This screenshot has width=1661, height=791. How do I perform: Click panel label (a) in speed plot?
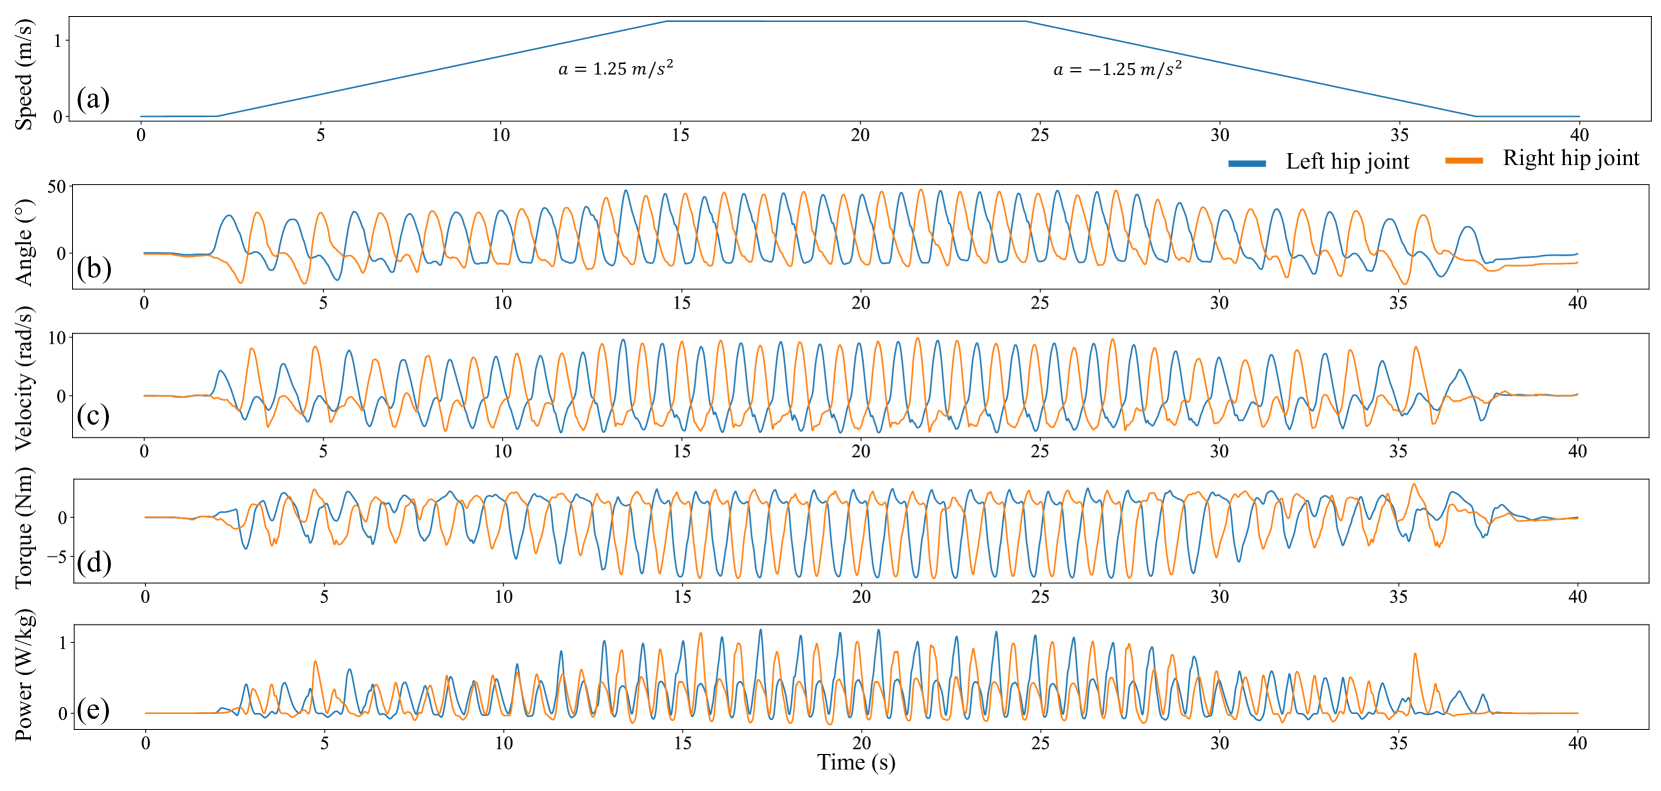(x=93, y=99)
